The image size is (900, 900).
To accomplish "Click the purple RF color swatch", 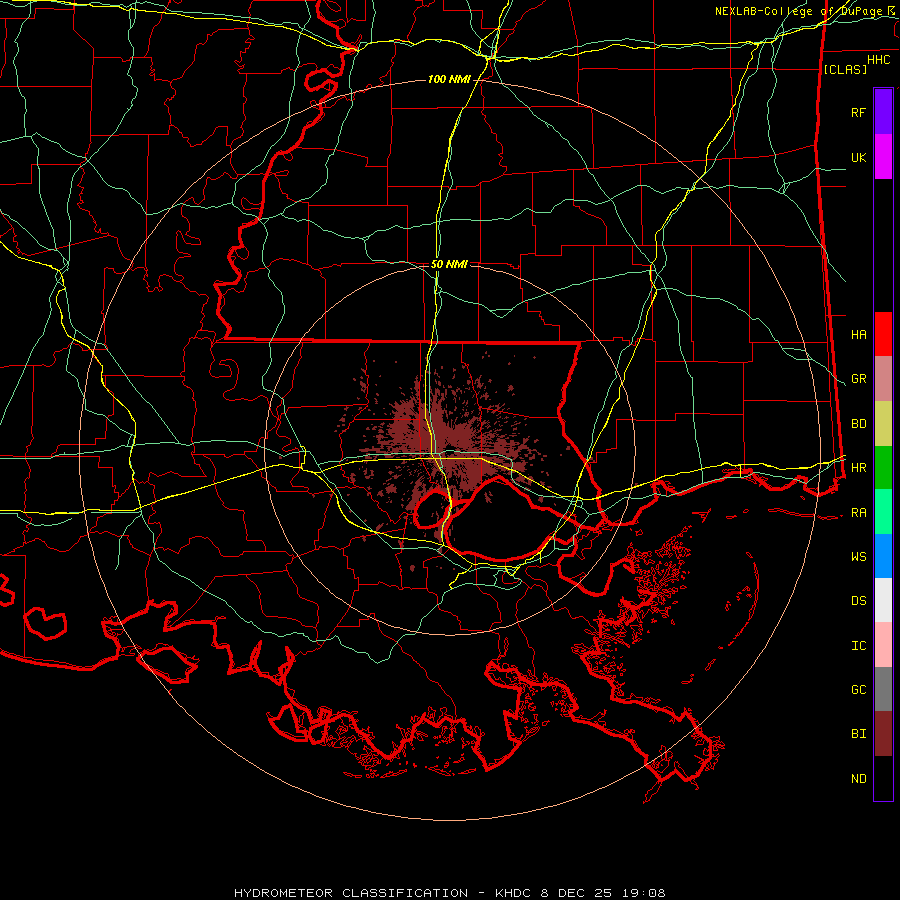I will pyautogui.click(x=883, y=112).
